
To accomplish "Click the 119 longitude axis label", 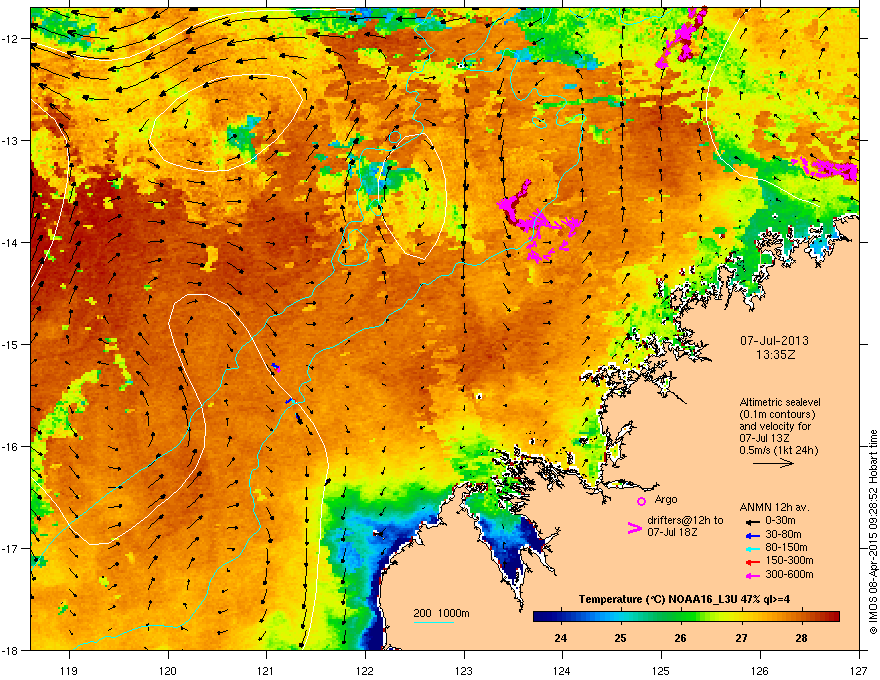I will pyautogui.click(x=69, y=670).
